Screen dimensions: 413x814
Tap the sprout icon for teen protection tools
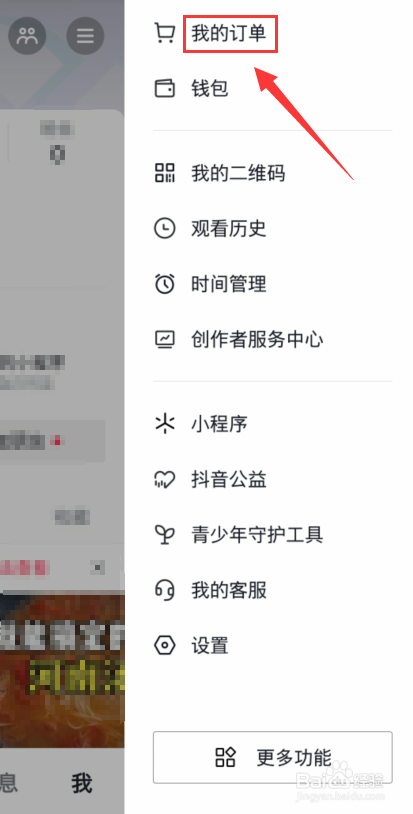tap(165, 535)
